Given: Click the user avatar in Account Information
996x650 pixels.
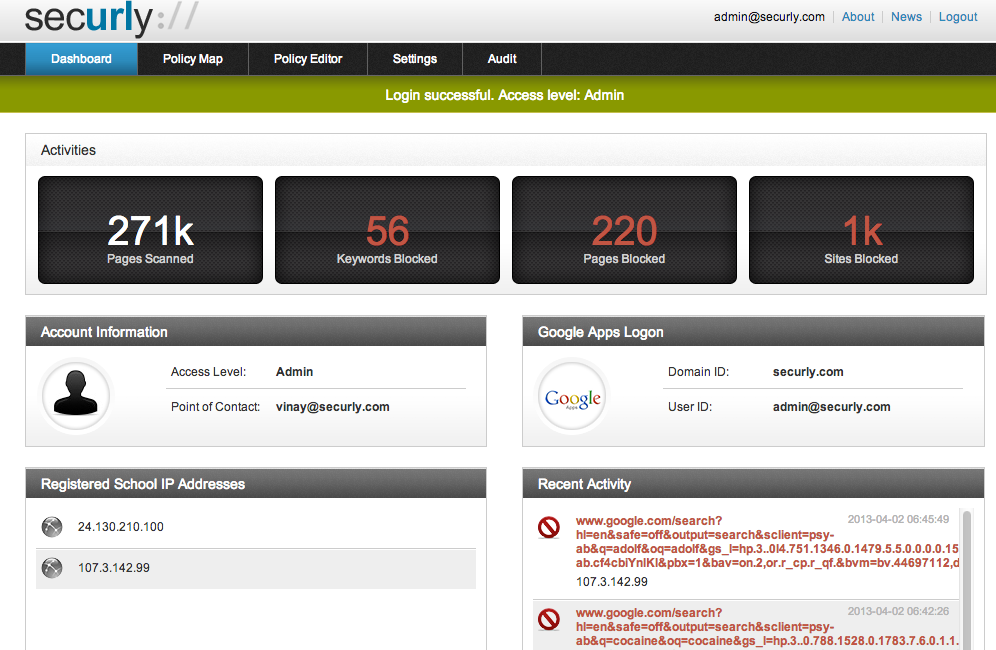Looking at the screenshot, I should 76,395.
